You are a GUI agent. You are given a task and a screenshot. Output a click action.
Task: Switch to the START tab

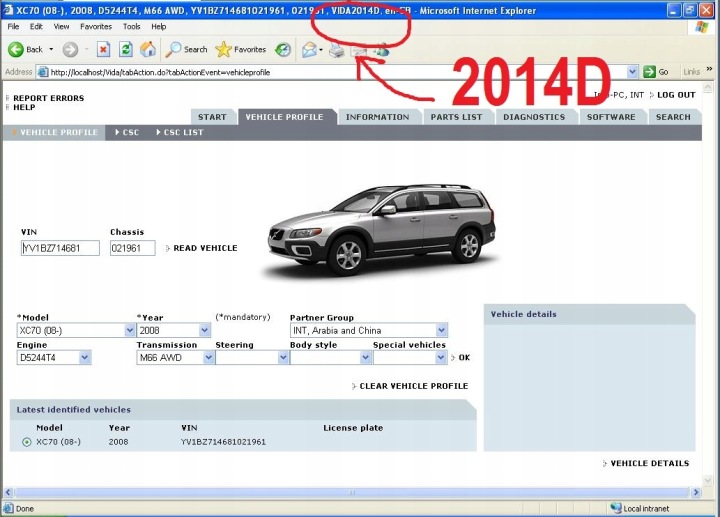[212, 117]
